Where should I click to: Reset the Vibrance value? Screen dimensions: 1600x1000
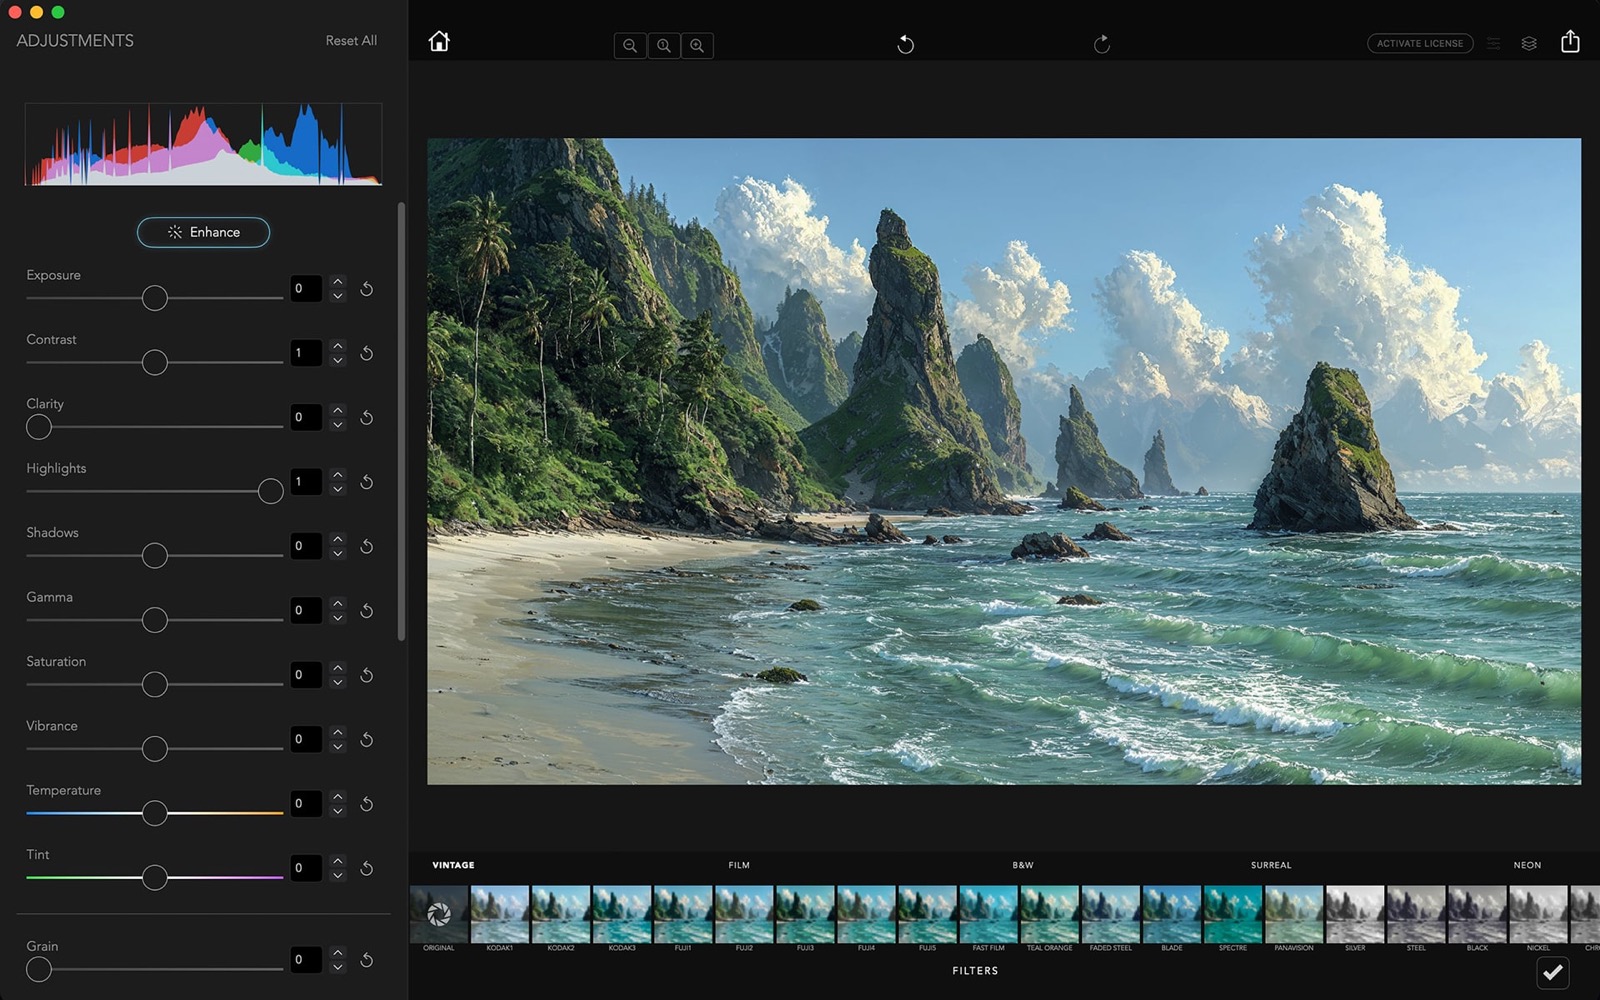pyautogui.click(x=367, y=740)
